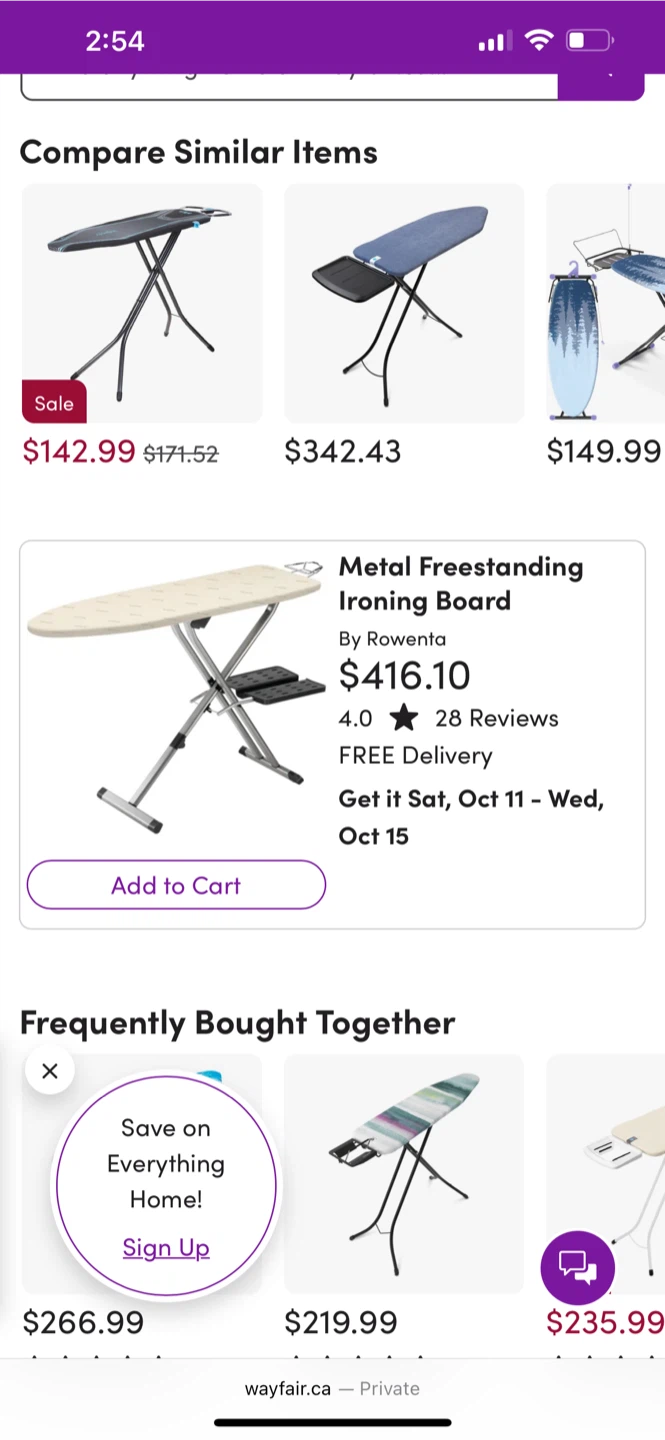This screenshot has width=665, height=1440.
Task: Tap the star rating icon
Action: coord(404,718)
